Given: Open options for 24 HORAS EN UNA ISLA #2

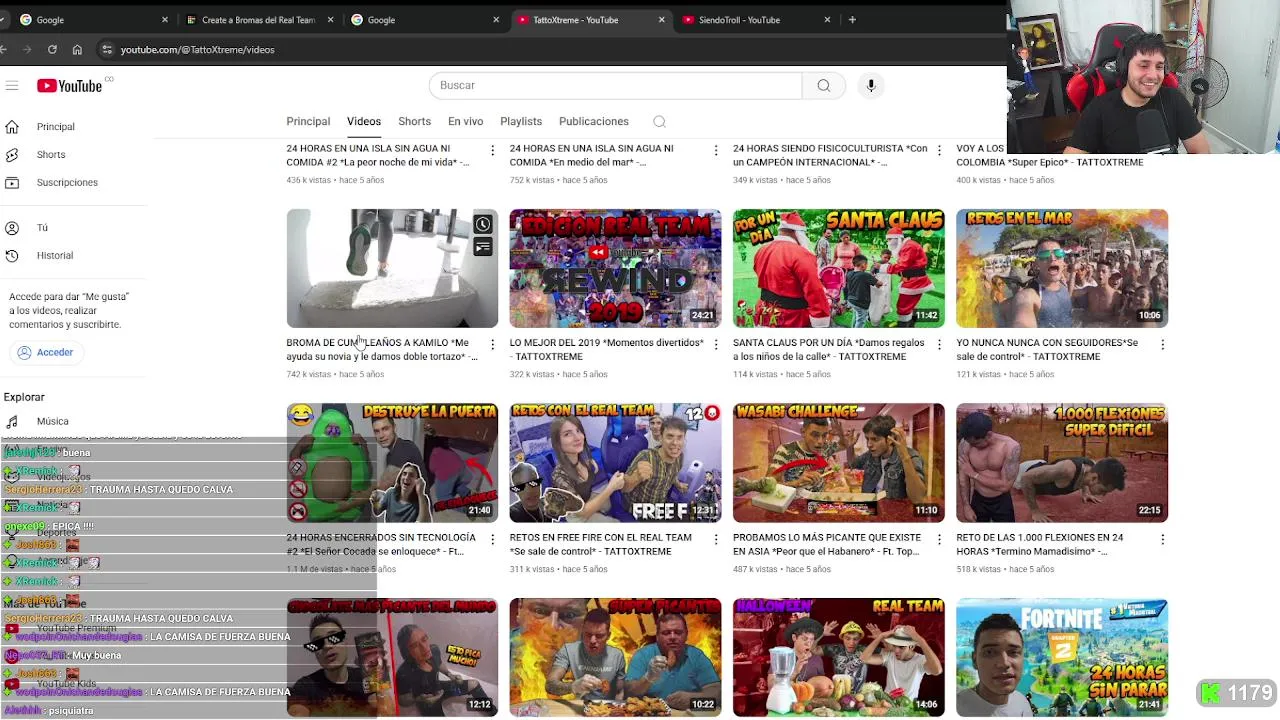Looking at the screenshot, I should point(492,150).
